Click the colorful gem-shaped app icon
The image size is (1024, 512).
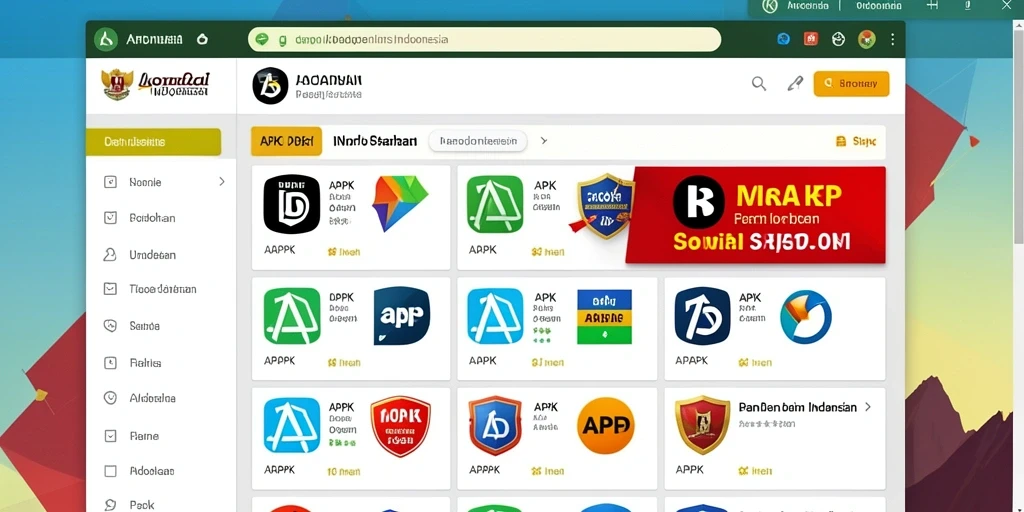[x=399, y=203]
